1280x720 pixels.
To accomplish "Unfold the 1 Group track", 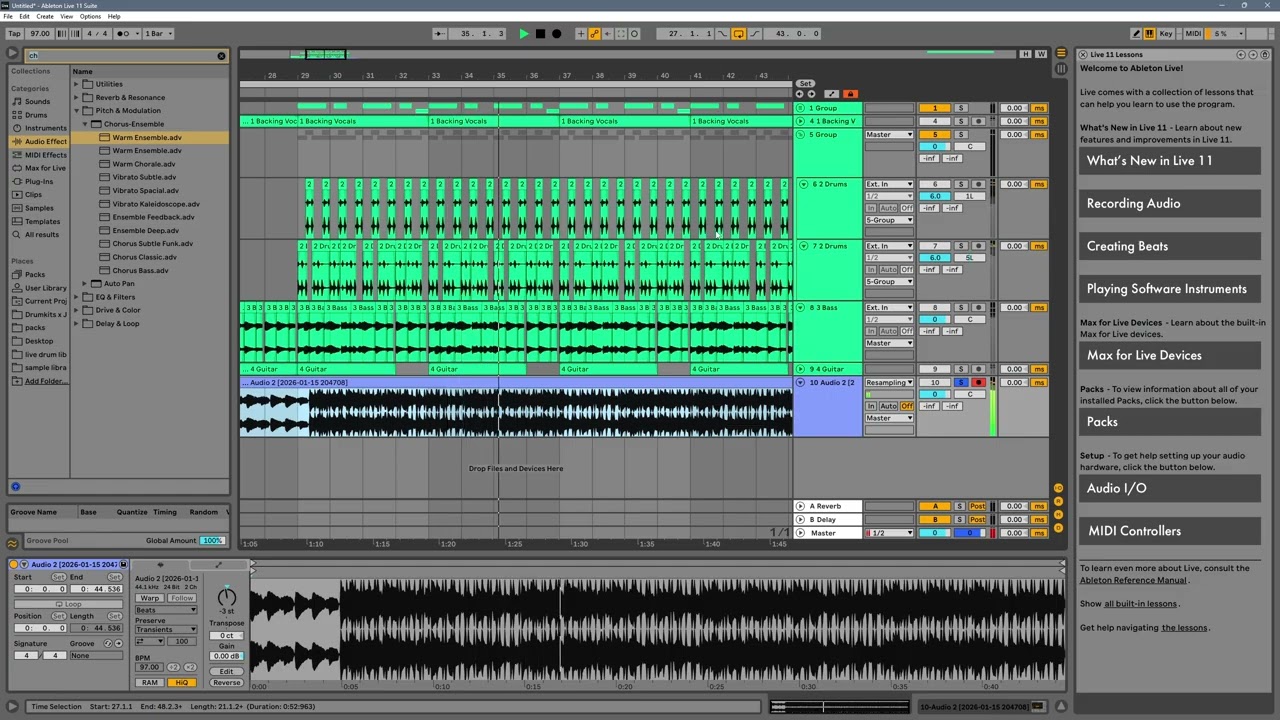I will [800, 108].
